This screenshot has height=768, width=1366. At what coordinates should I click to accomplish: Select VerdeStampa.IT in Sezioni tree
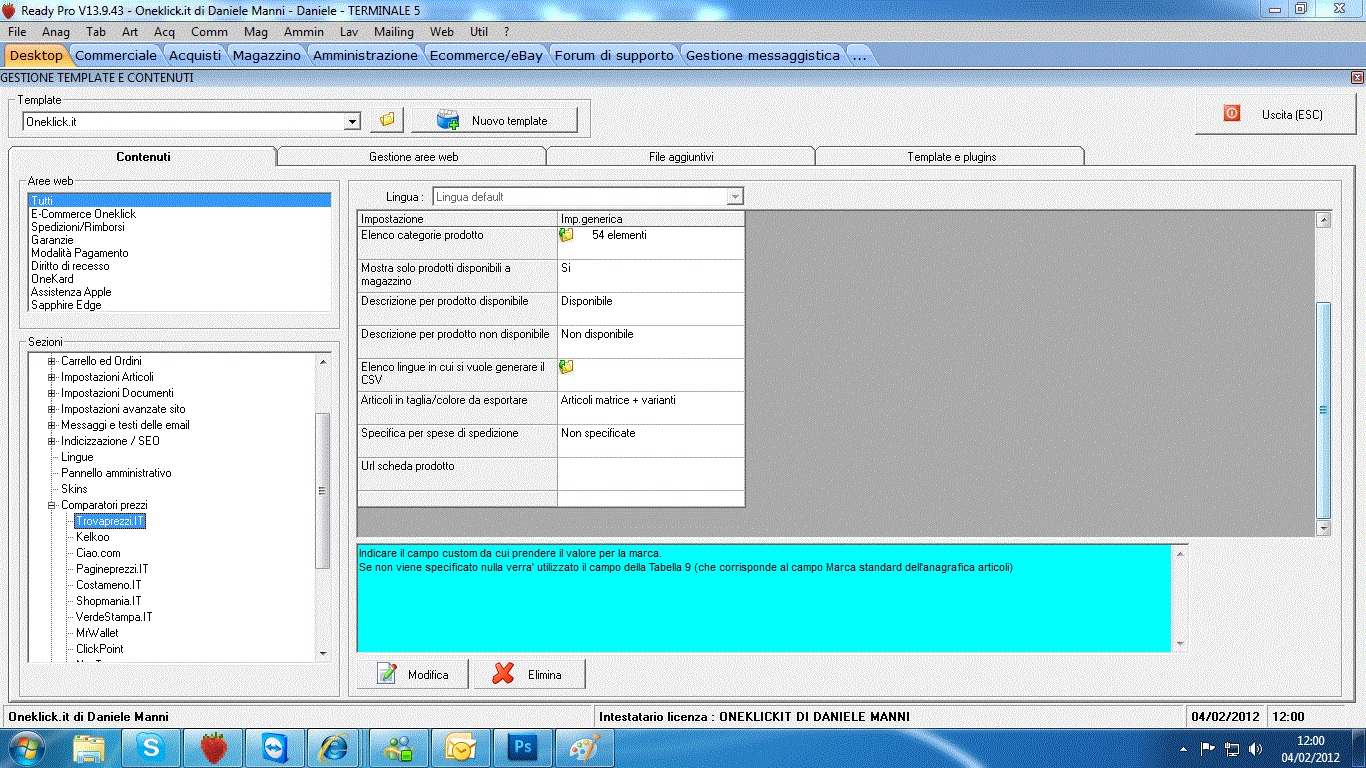tap(114, 617)
